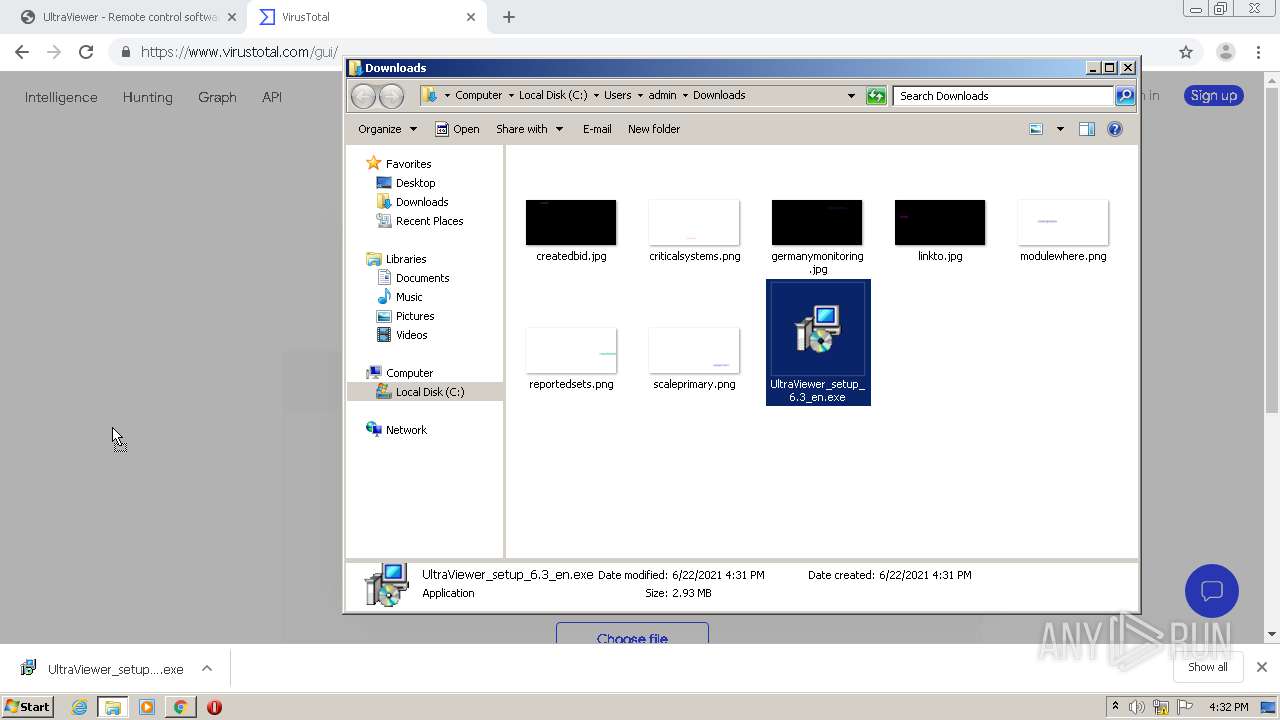This screenshot has height=720, width=1280.
Task: Click the Open toolbar button
Action: coord(457,129)
